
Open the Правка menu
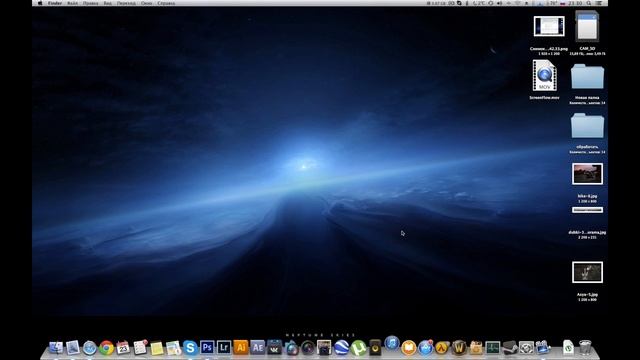coord(90,3)
